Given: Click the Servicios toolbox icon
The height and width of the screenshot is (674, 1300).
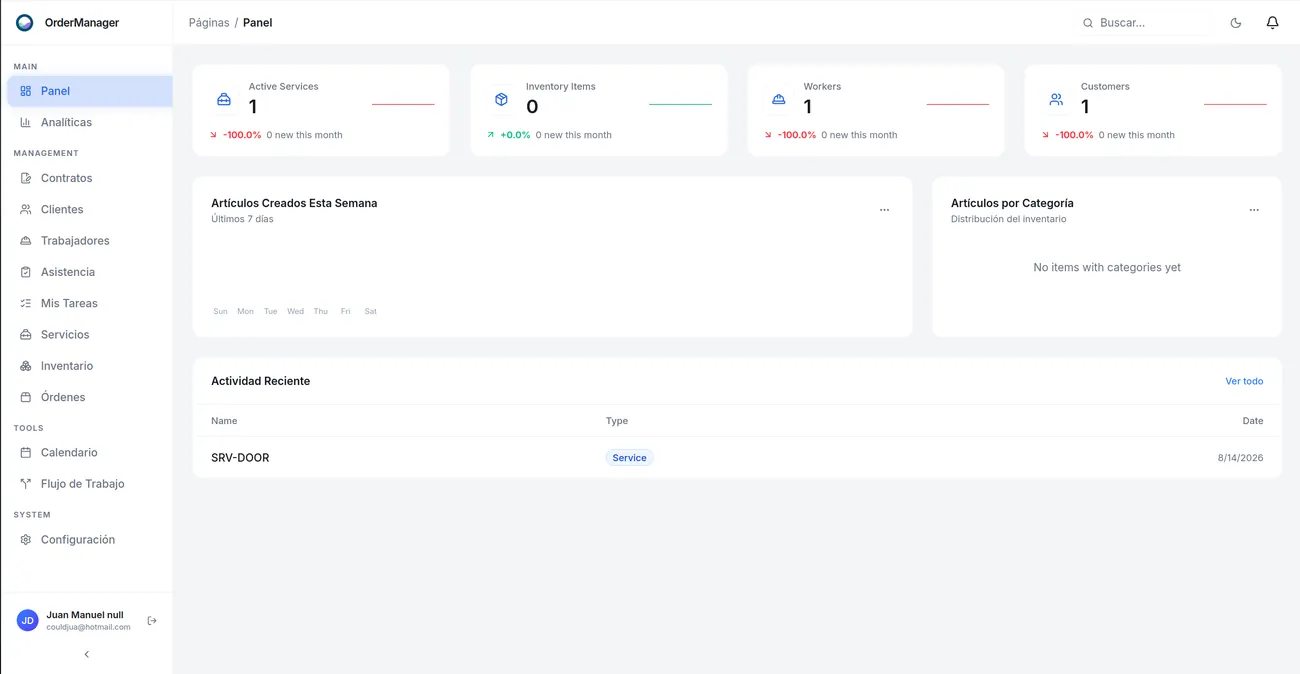Looking at the screenshot, I should tap(26, 335).
